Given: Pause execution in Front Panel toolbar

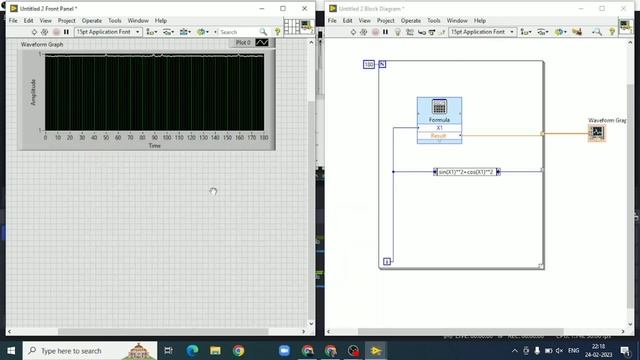Looking at the screenshot, I should click(66, 32).
